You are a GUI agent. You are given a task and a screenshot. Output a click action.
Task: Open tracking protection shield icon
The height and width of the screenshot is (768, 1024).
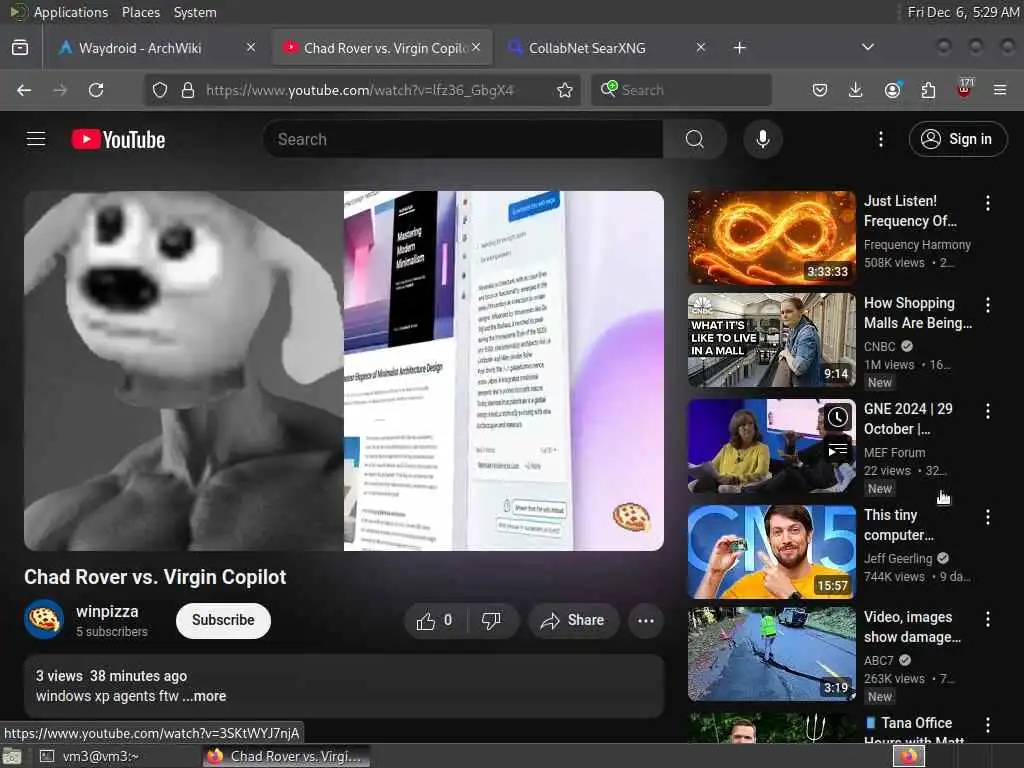[x=160, y=90]
